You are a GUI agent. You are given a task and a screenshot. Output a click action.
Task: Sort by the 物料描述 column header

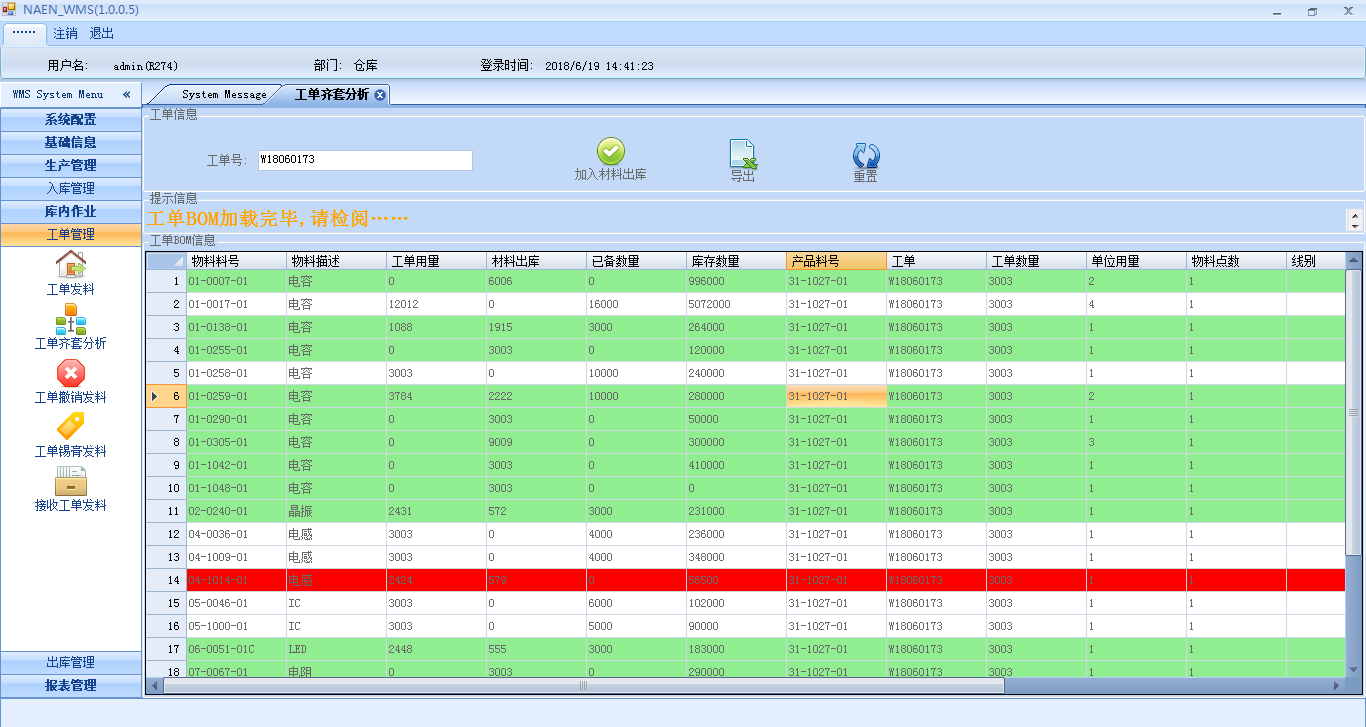(336, 261)
